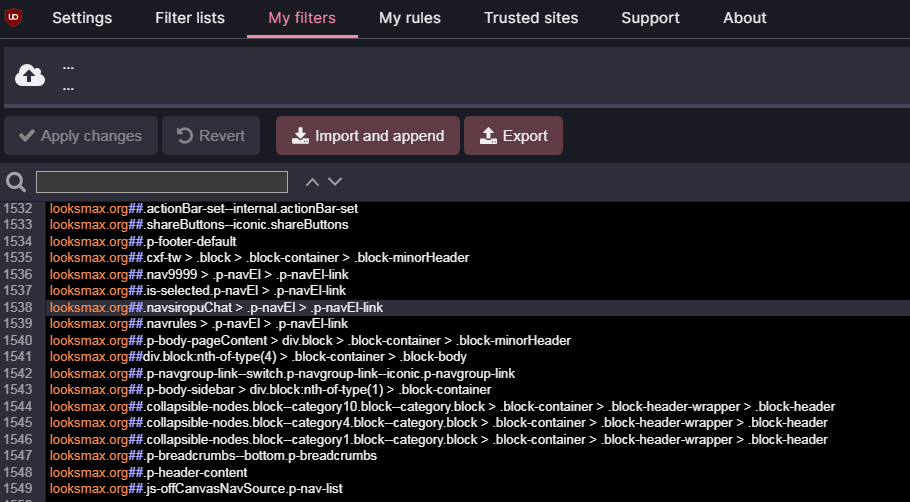Click the Export button
Screen dimensions: 910x502
[513, 136]
